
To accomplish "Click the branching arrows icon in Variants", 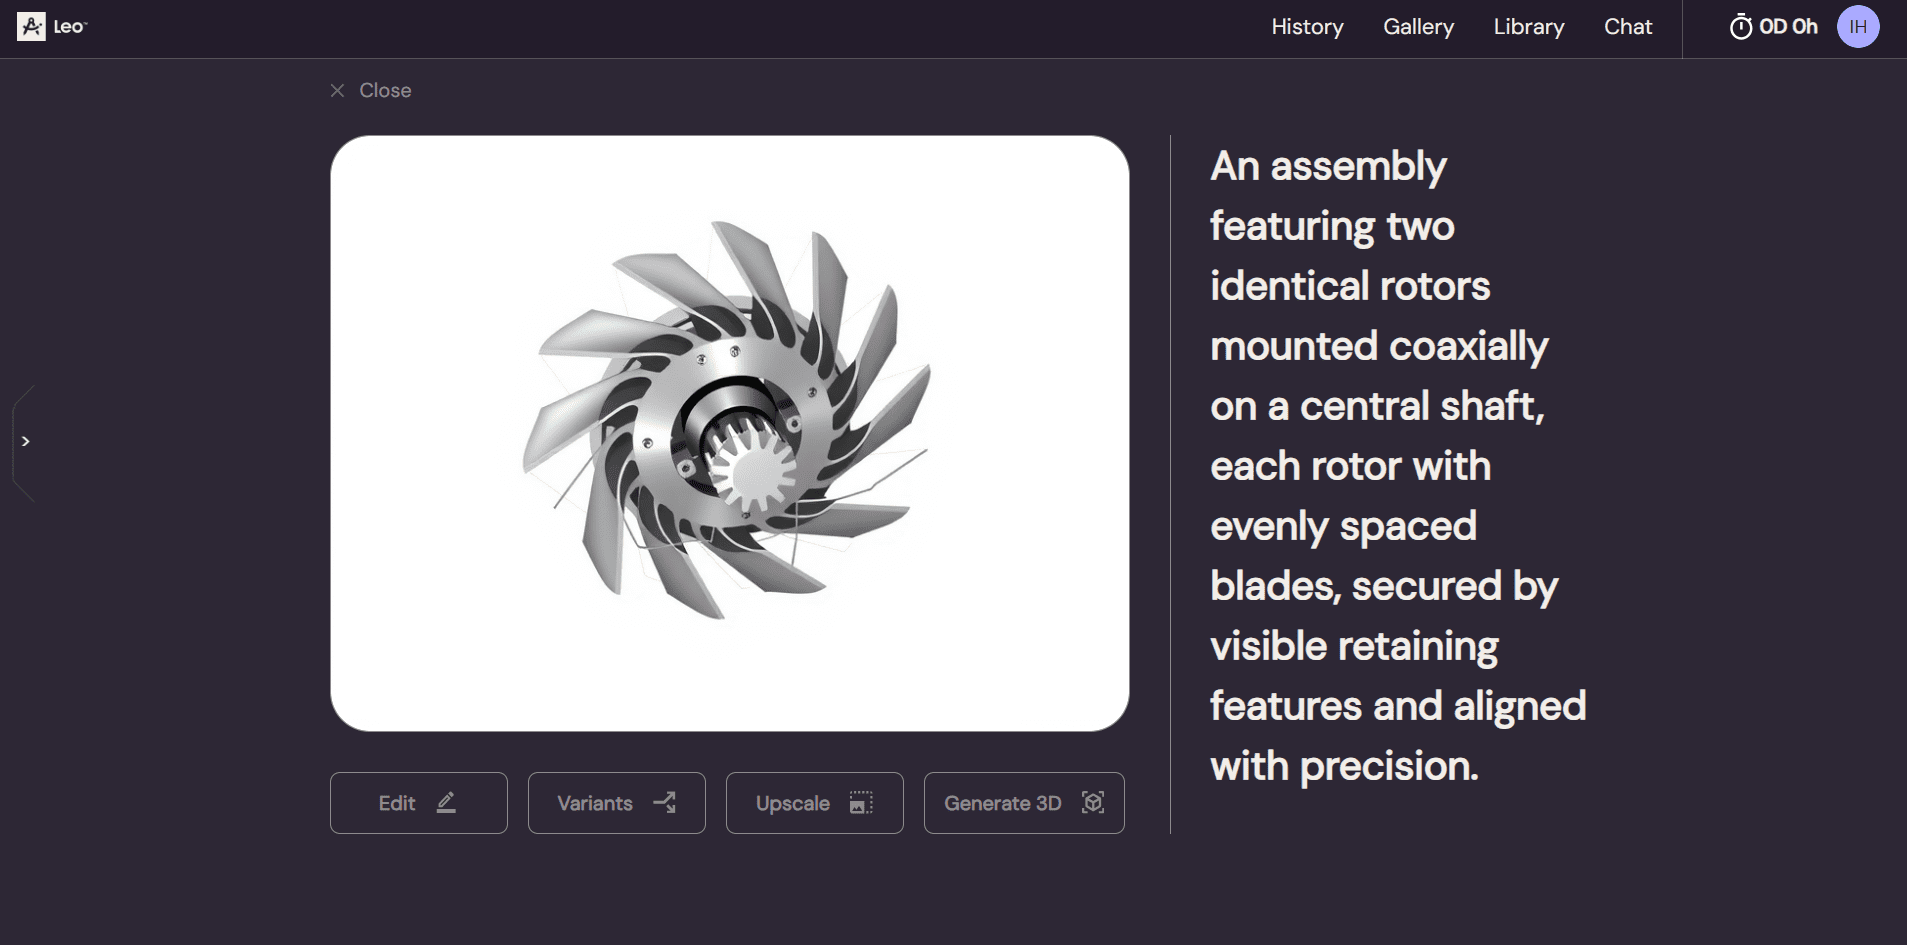I will pos(665,803).
